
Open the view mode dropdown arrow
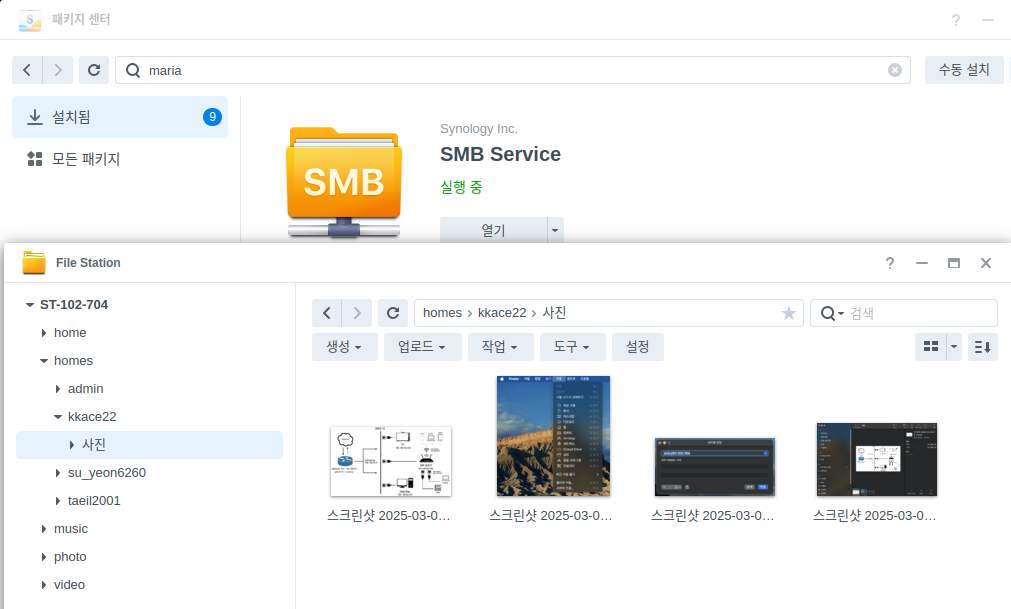pos(954,347)
